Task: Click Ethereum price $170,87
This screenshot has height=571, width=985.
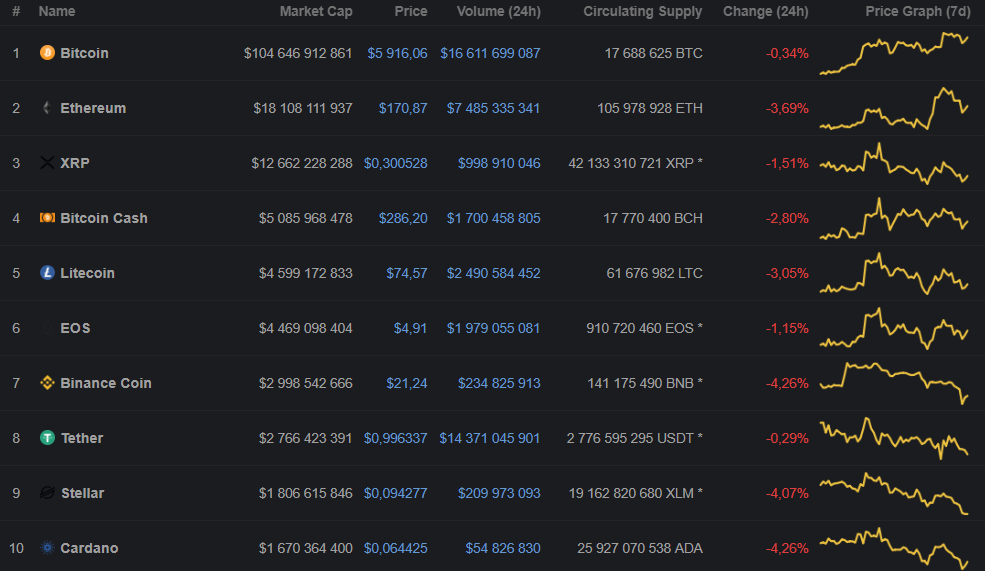Action: (403, 108)
